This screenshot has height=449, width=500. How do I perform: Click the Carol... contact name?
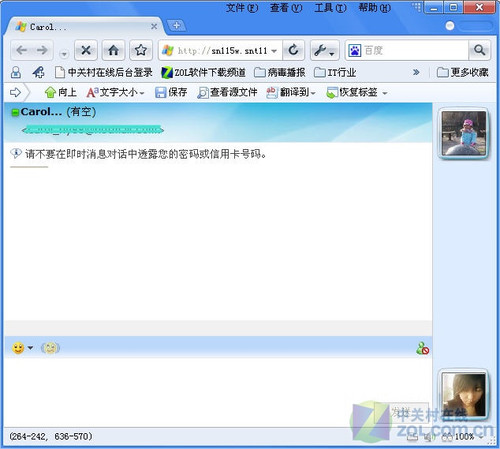click(x=41, y=112)
